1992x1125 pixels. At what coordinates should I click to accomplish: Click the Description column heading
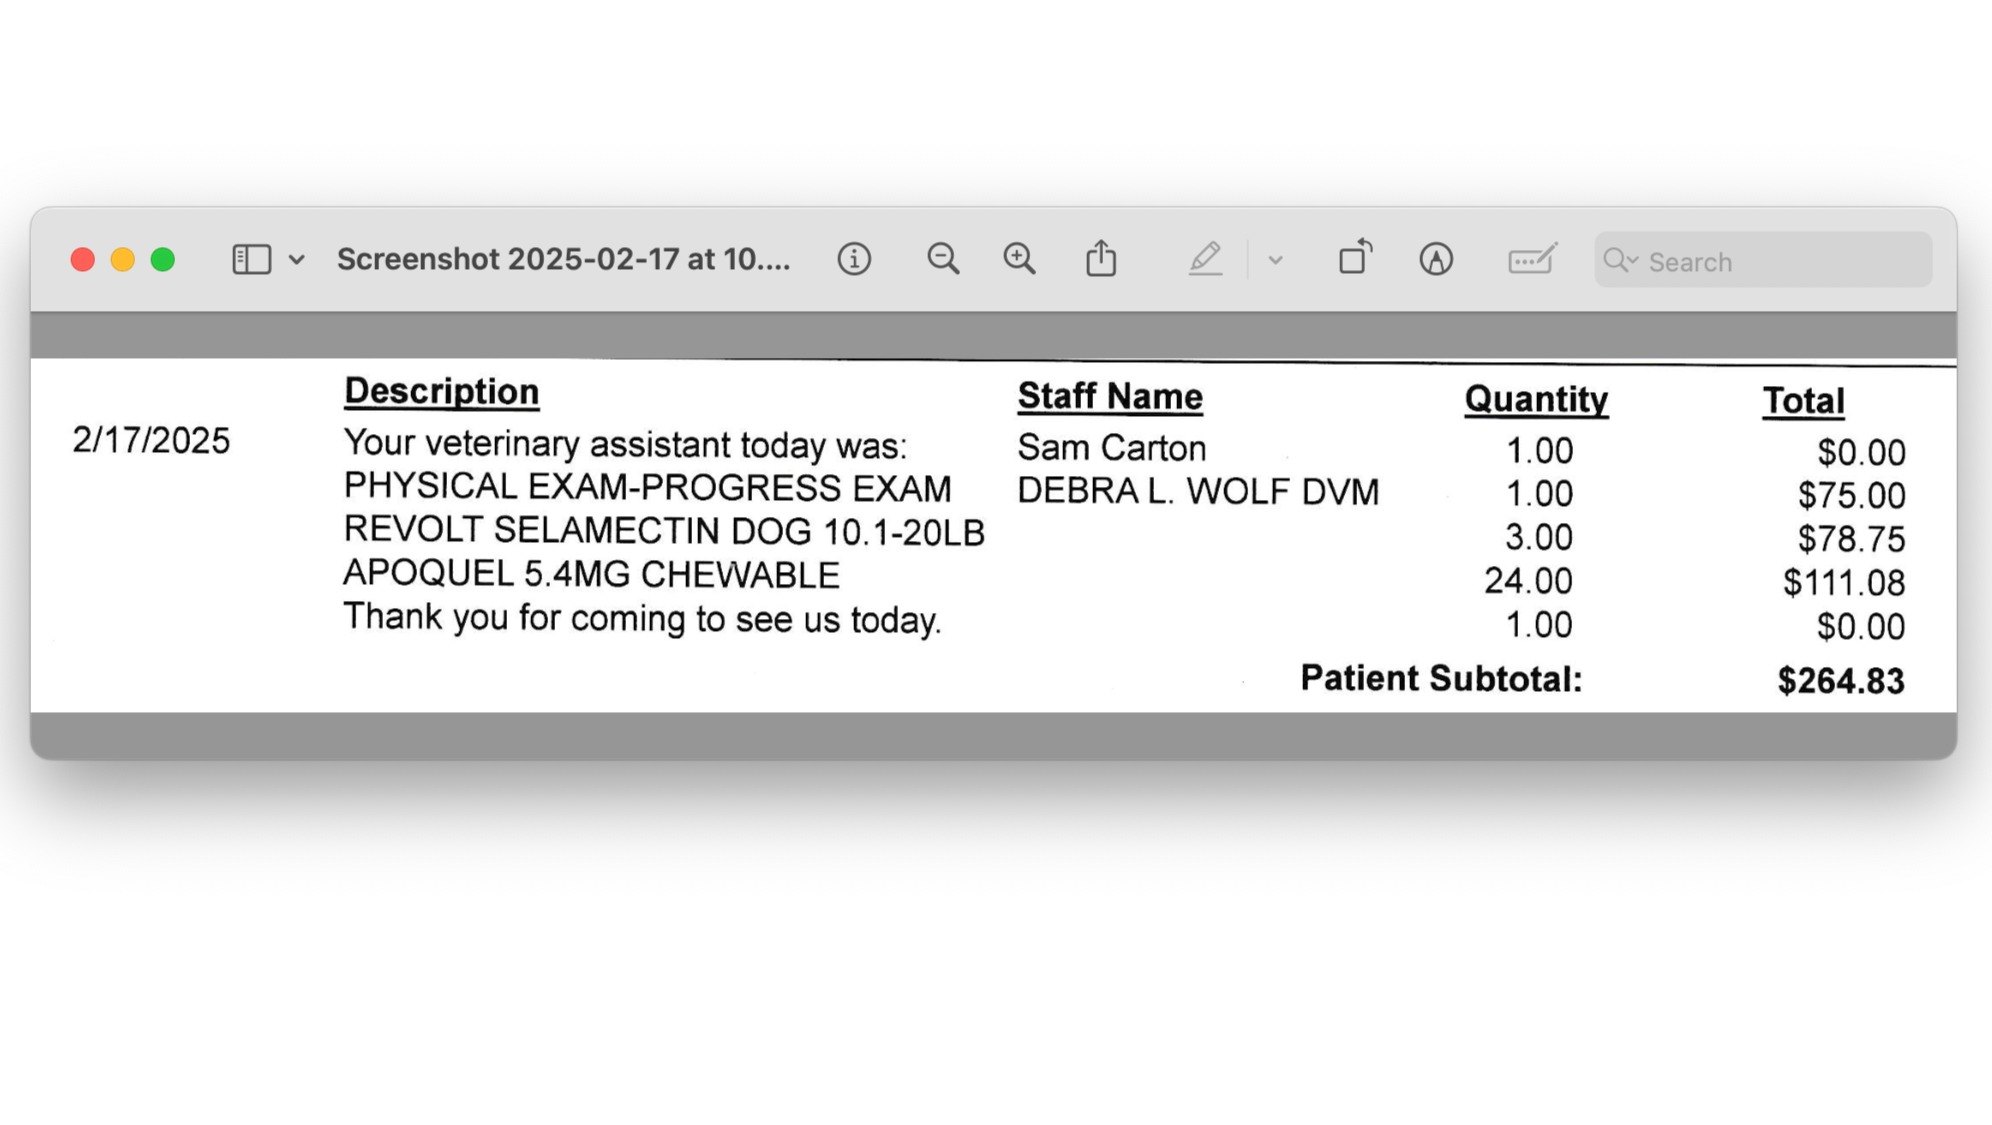click(441, 392)
